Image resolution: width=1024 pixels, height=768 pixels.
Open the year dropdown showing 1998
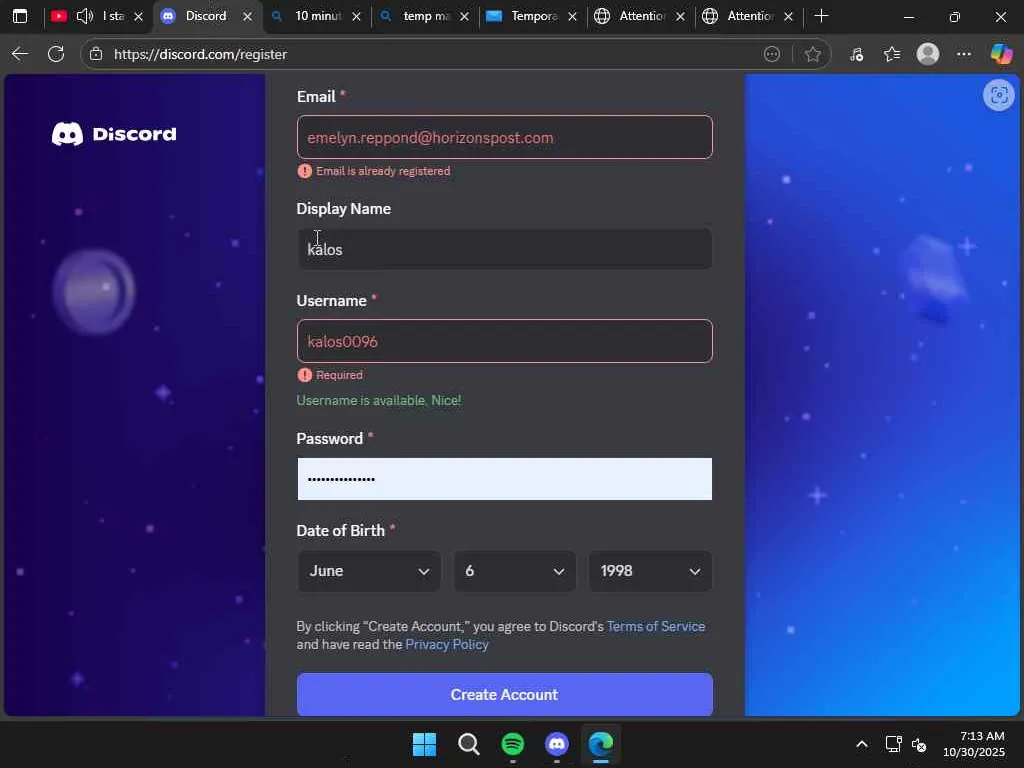coord(650,571)
